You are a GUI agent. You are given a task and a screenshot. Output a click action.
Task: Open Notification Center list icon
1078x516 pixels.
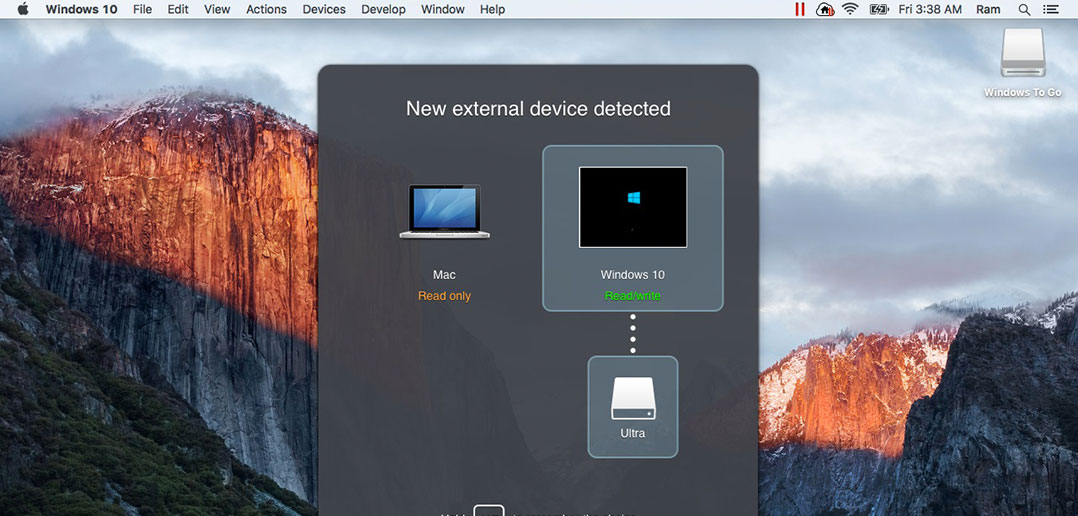click(1050, 10)
